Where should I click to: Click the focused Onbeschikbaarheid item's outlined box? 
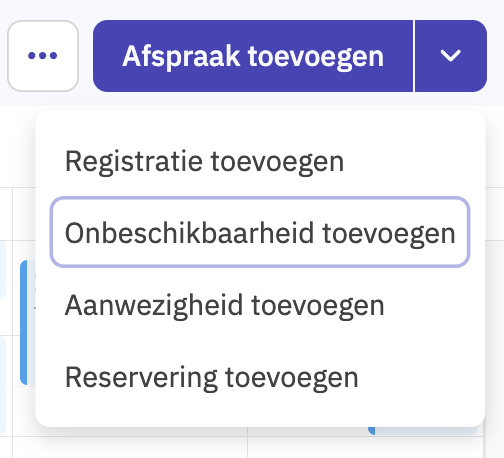pos(260,232)
